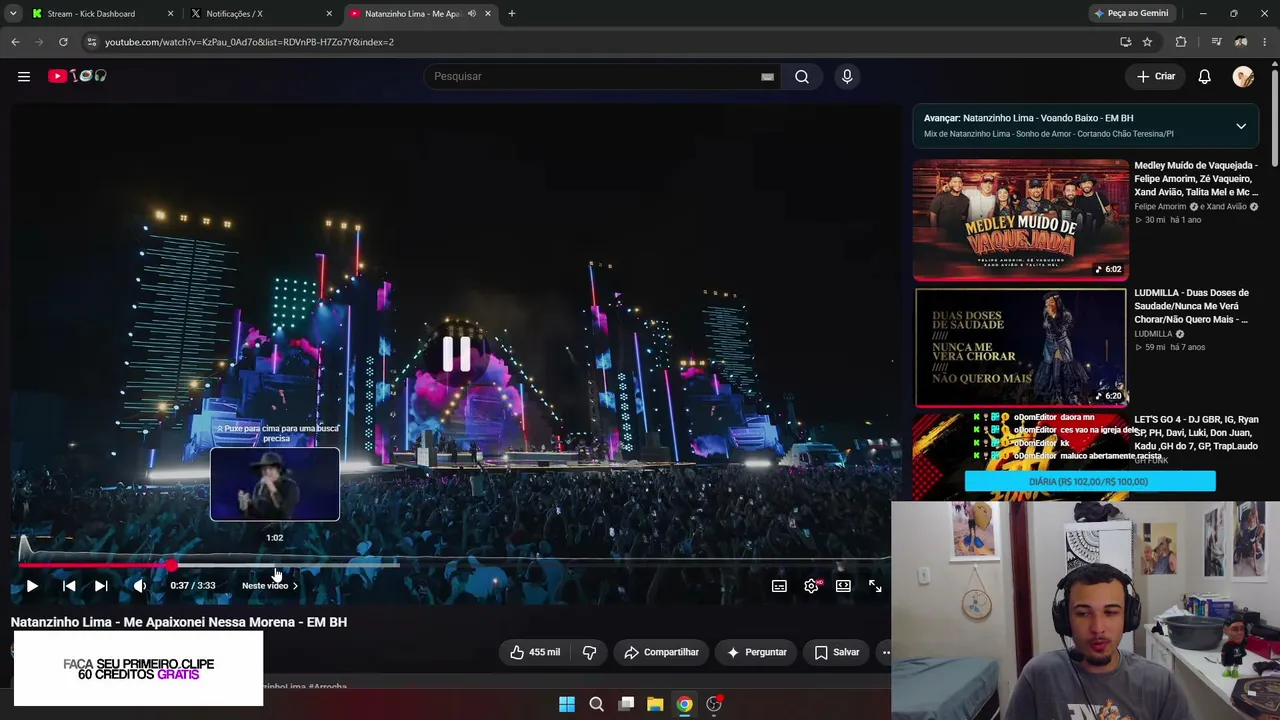Open LUDMILLA Duas Doses de Saudade title
Image resolution: width=1280 pixels, height=720 pixels.
(1191, 306)
